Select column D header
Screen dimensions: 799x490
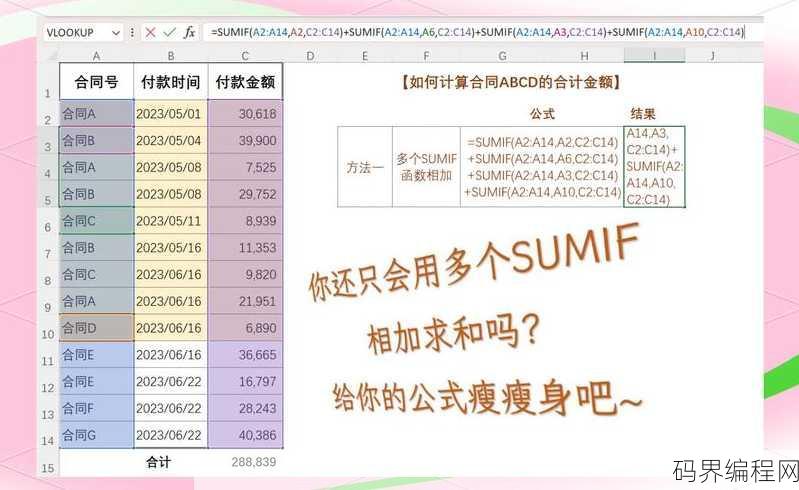pos(310,56)
